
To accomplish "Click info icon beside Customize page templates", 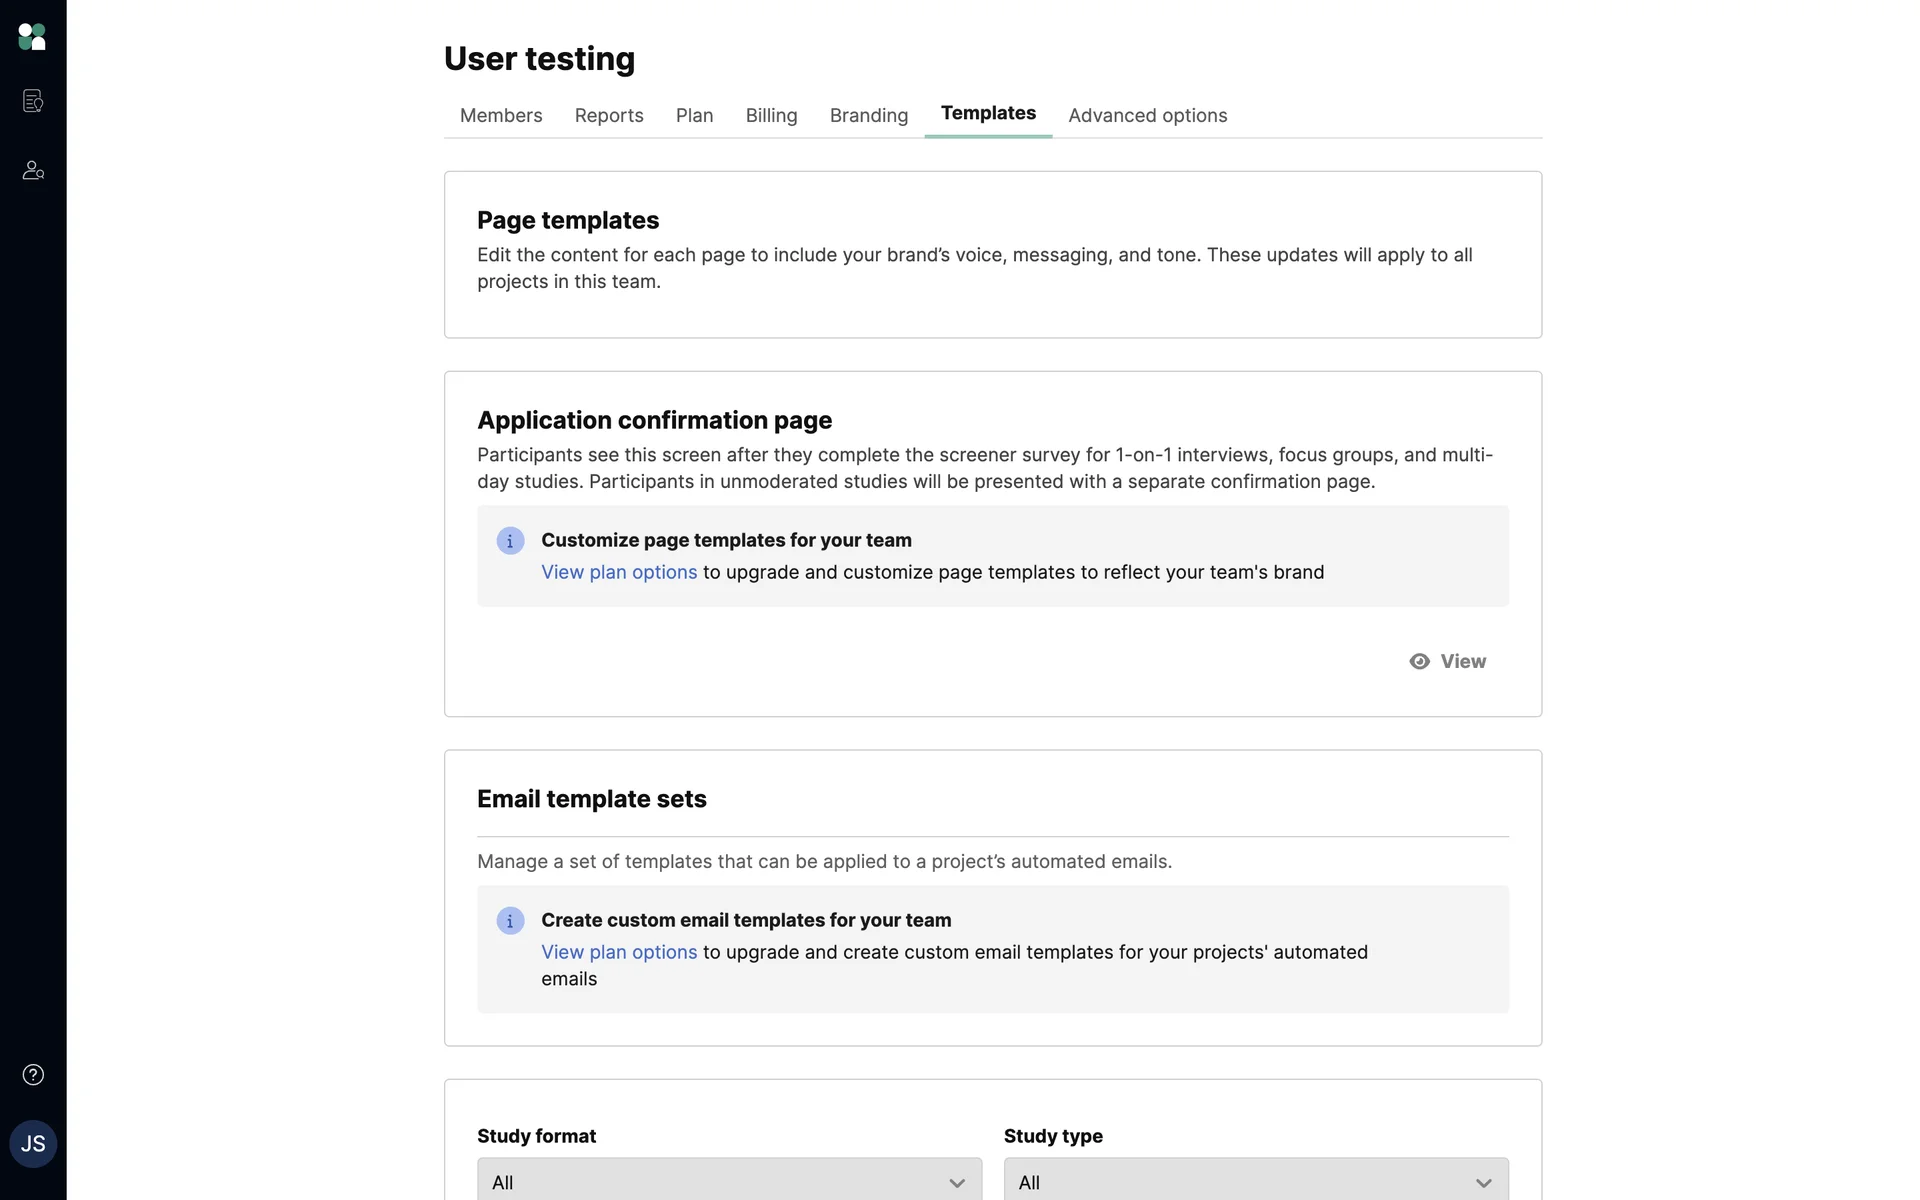I will (510, 541).
